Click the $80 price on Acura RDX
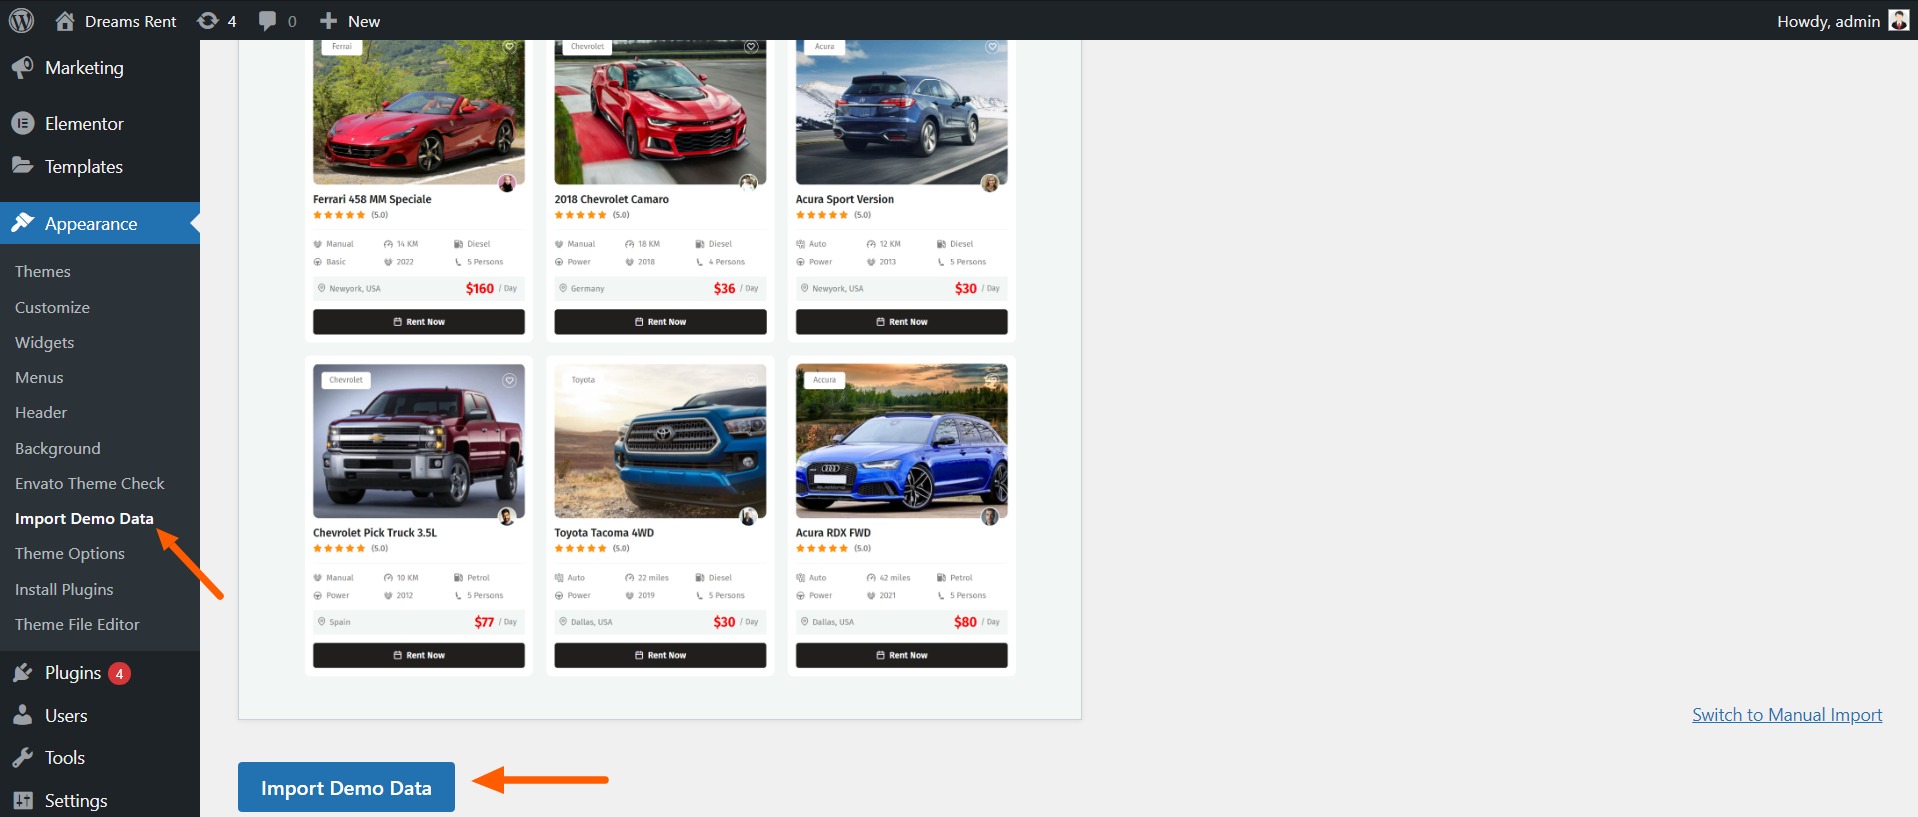This screenshot has width=1918, height=817. coord(965,622)
